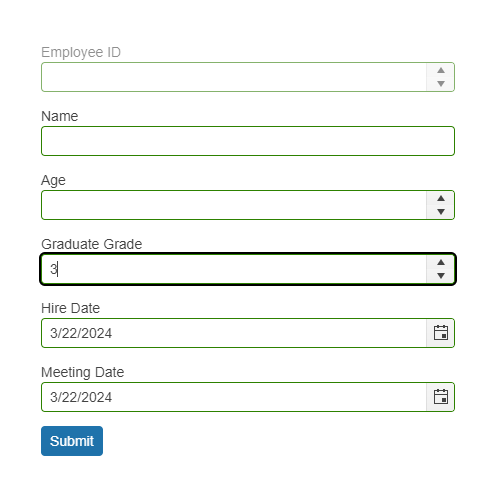The image size is (496, 498).
Task: Select the Age input field
Action: tap(234, 205)
